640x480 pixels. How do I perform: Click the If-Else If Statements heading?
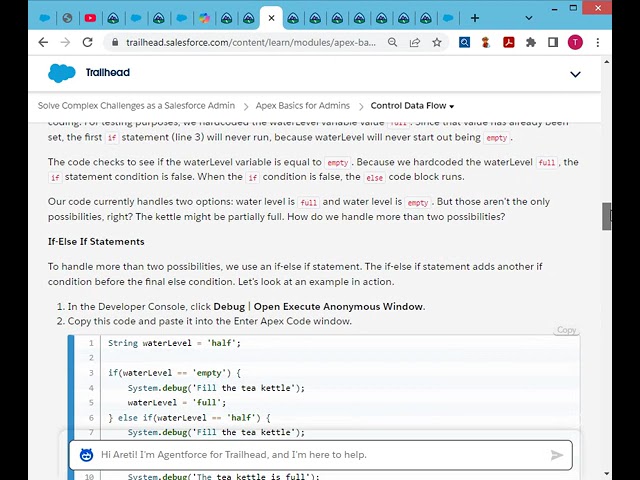[96, 242]
